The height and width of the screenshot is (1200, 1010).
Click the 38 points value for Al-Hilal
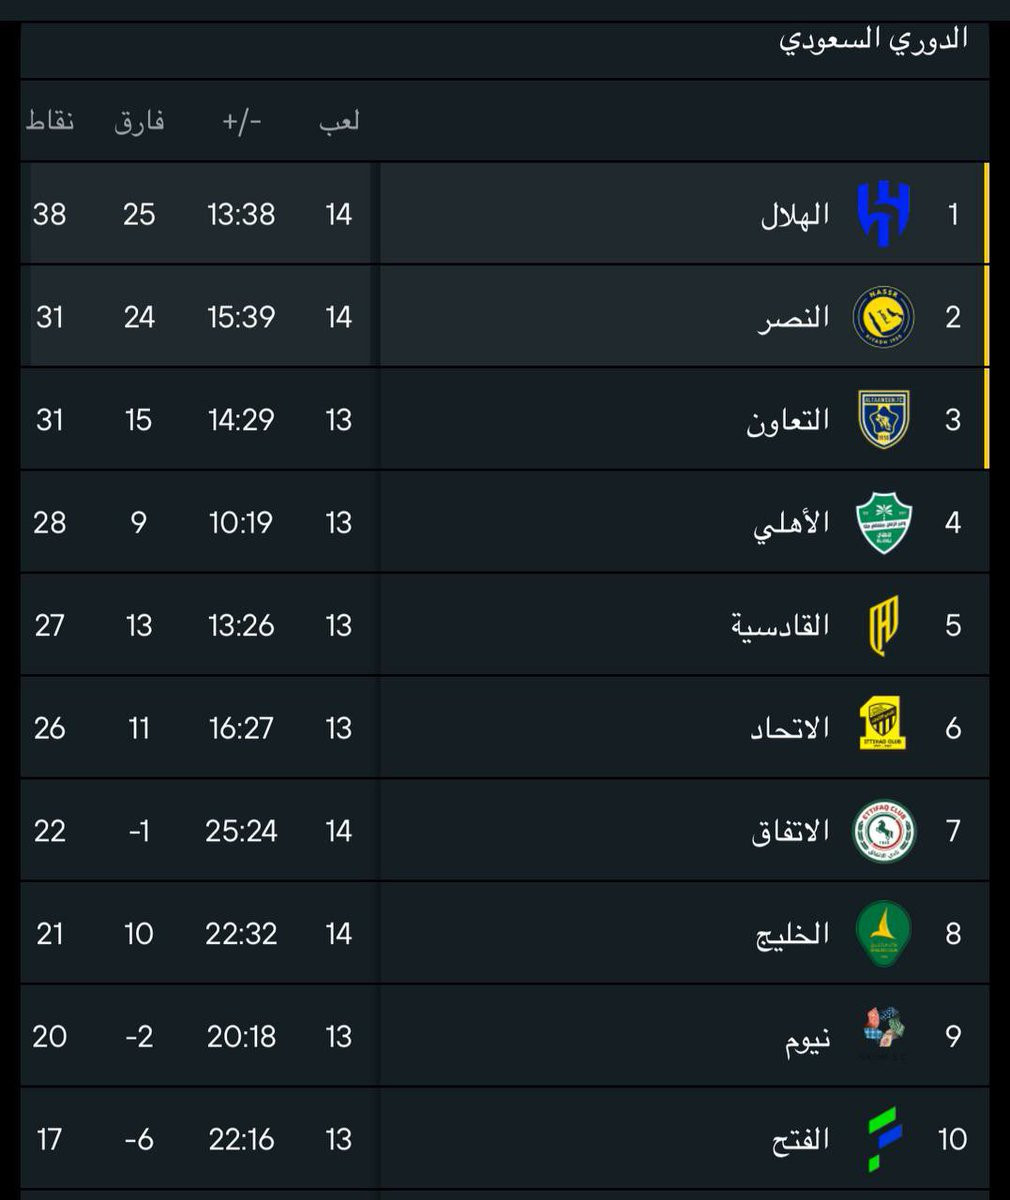50,214
